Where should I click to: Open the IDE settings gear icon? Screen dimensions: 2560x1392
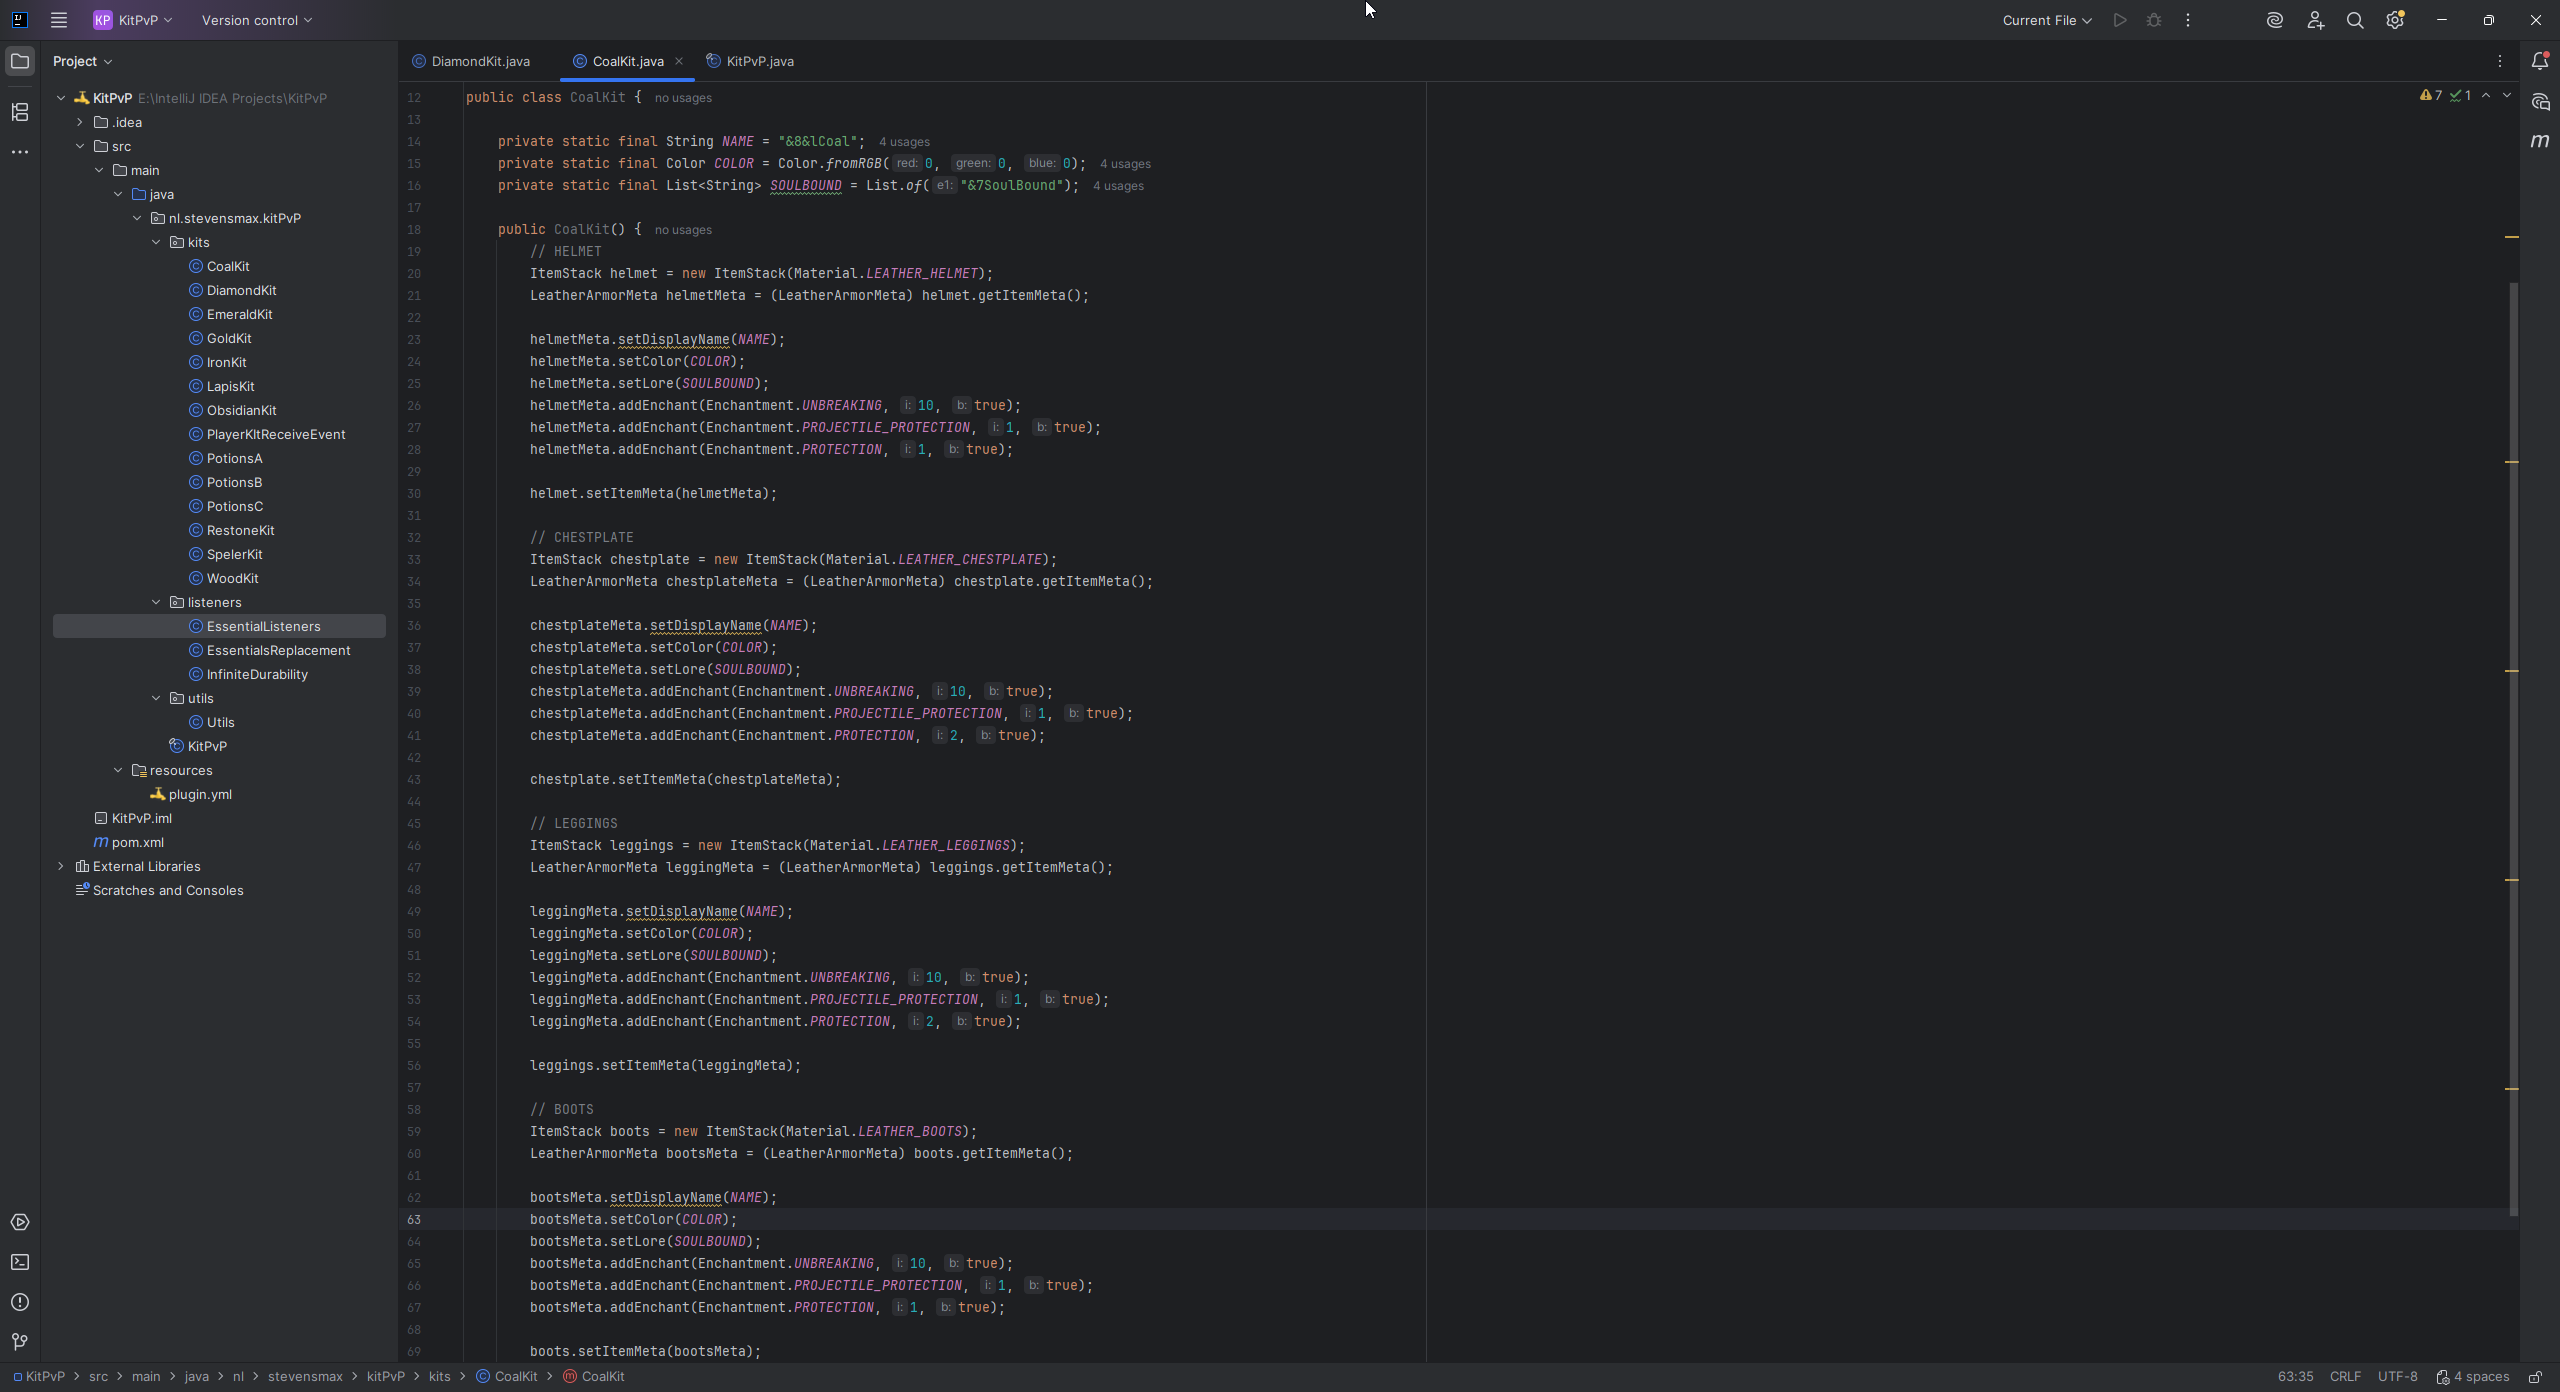tap(2395, 20)
